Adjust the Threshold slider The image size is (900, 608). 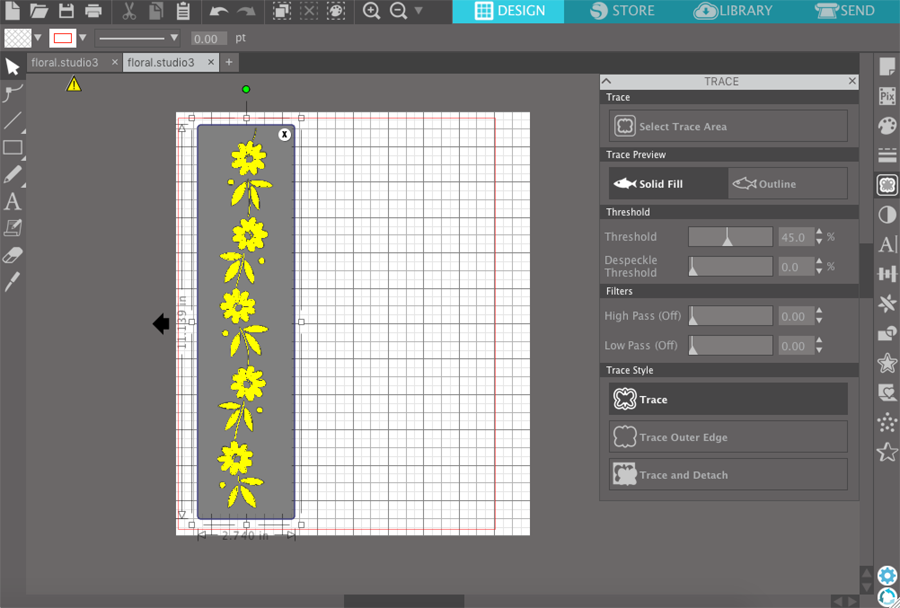[x=730, y=237]
